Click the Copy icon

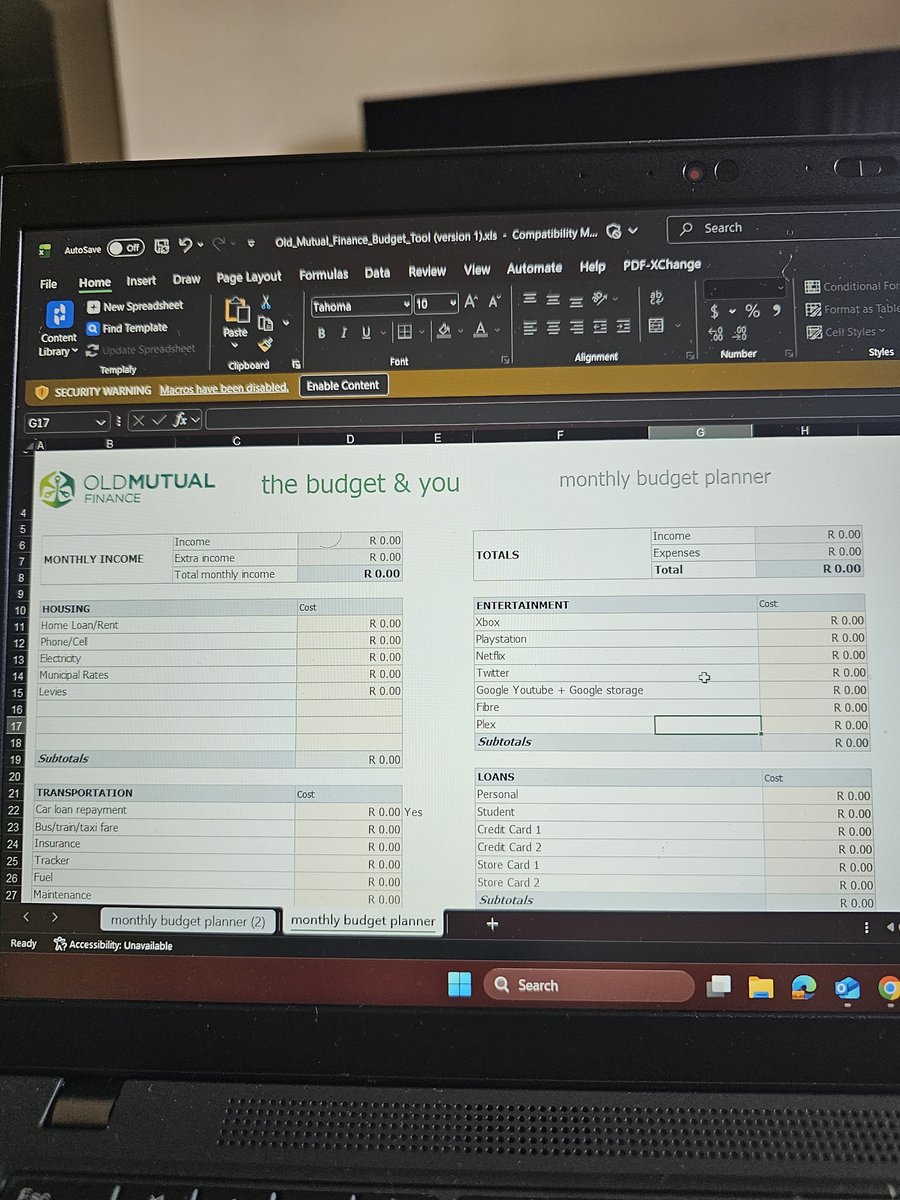265,322
